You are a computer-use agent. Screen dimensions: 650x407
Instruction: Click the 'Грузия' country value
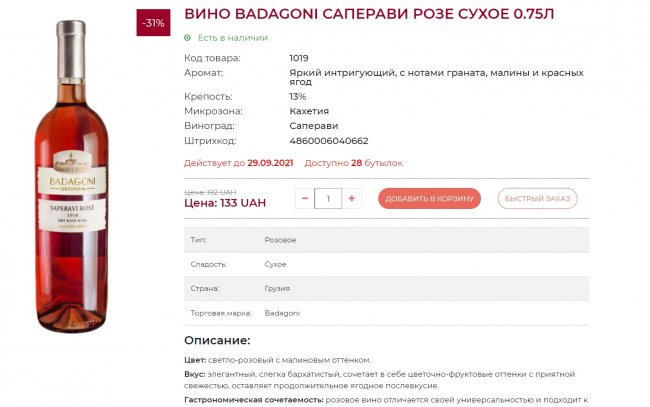coord(277,288)
